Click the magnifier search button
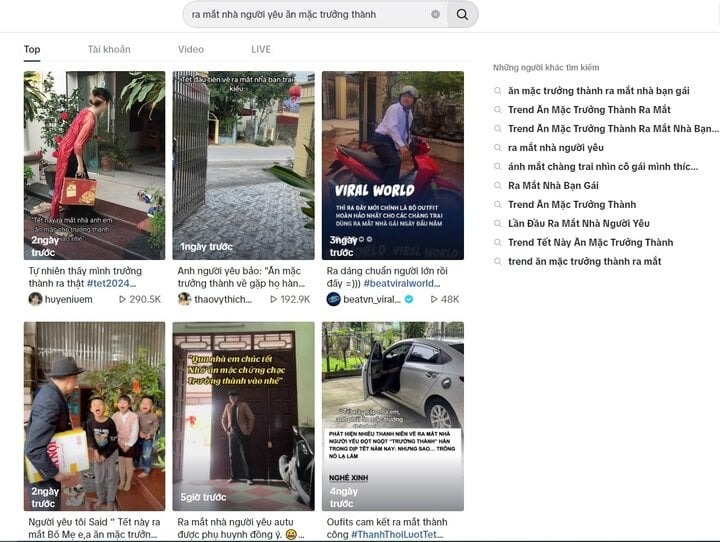720x542 pixels. pyautogui.click(x=462, y=15)
